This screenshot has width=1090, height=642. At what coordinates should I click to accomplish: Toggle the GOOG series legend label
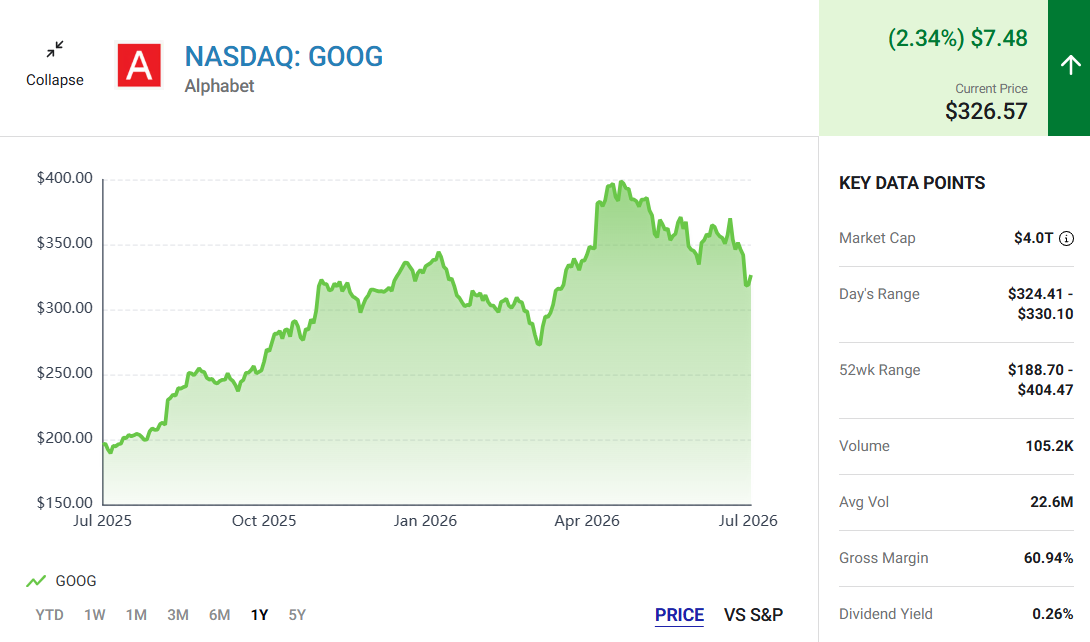click(x=76, y=581)
